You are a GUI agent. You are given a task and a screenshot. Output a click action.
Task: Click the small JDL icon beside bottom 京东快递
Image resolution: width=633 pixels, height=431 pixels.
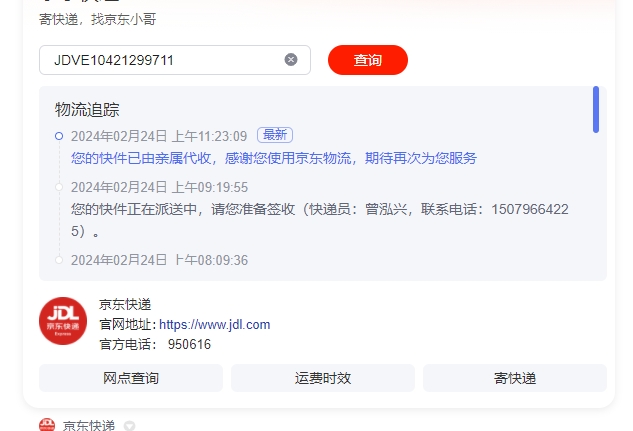pos(47,425)
